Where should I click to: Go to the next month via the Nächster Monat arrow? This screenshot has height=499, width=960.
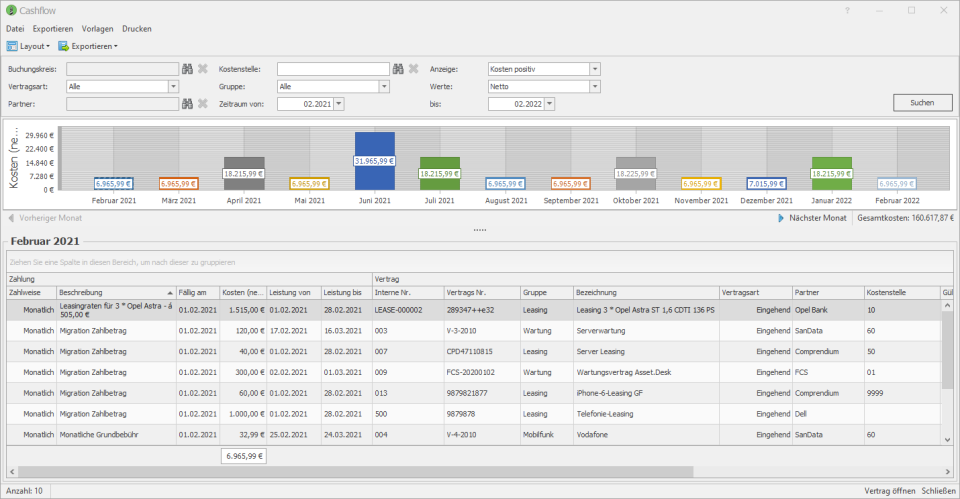pyautogui.click(x=781, y=218)
